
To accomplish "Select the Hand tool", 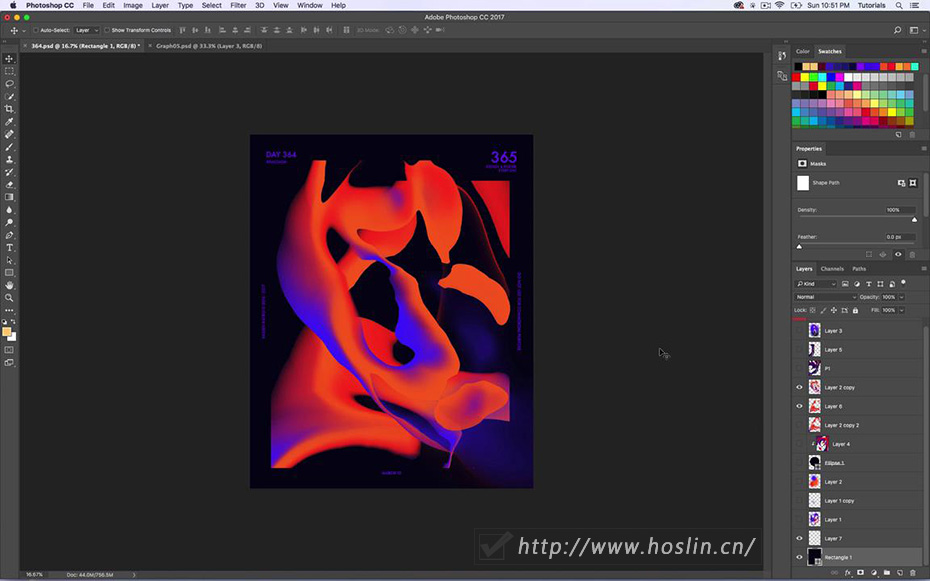I will (9, 285).
